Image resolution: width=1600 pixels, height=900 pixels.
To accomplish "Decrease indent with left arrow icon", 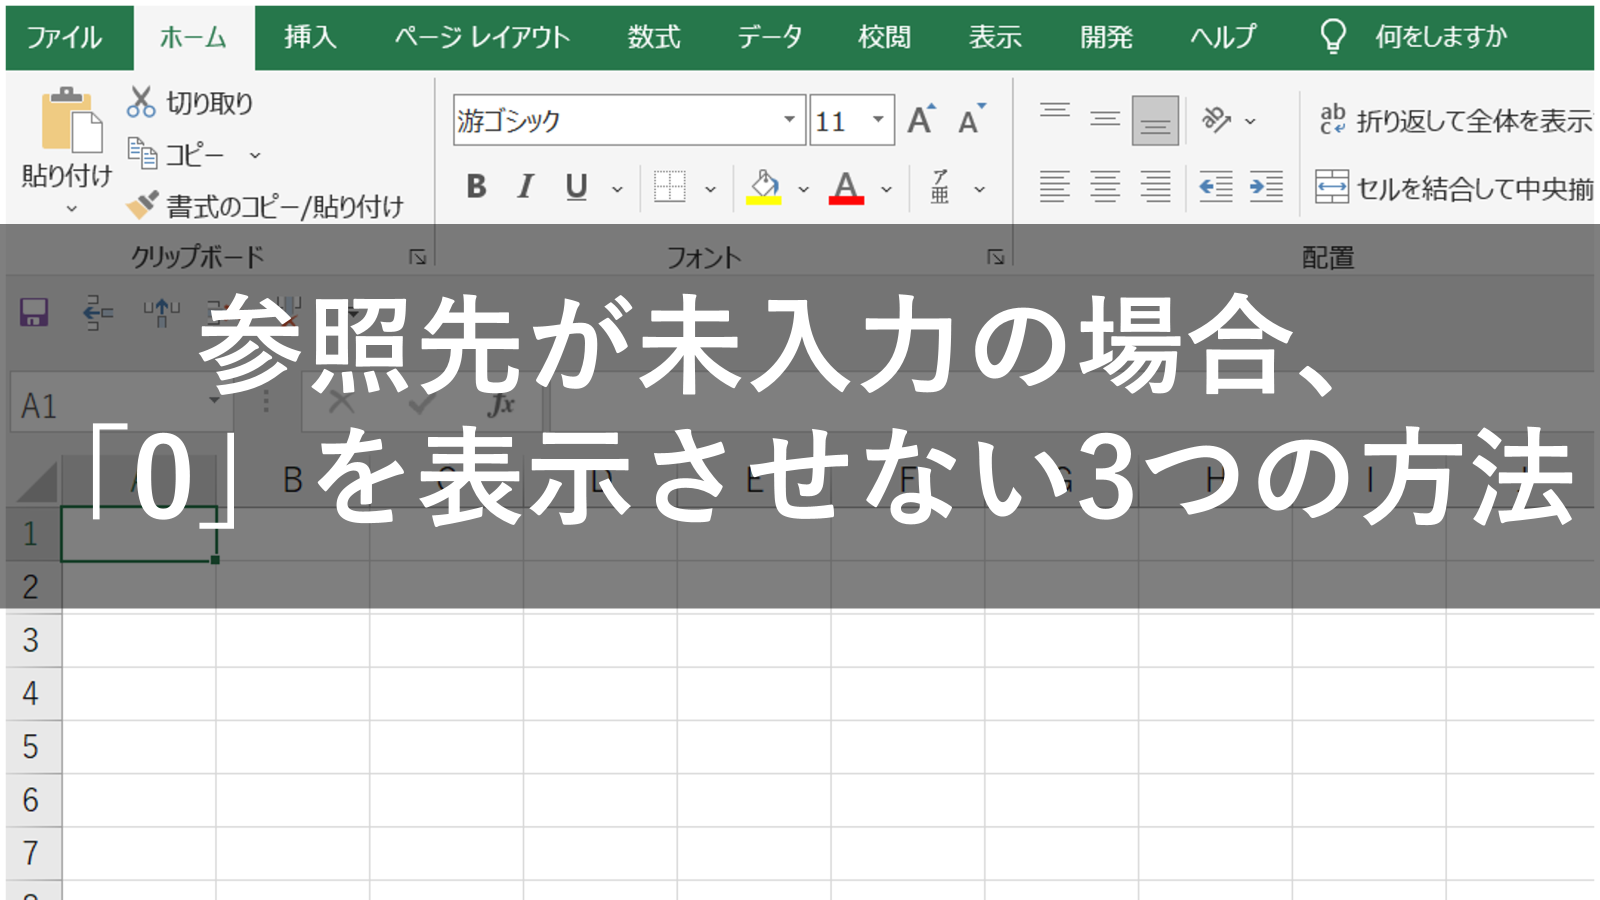I will 1215,186.
